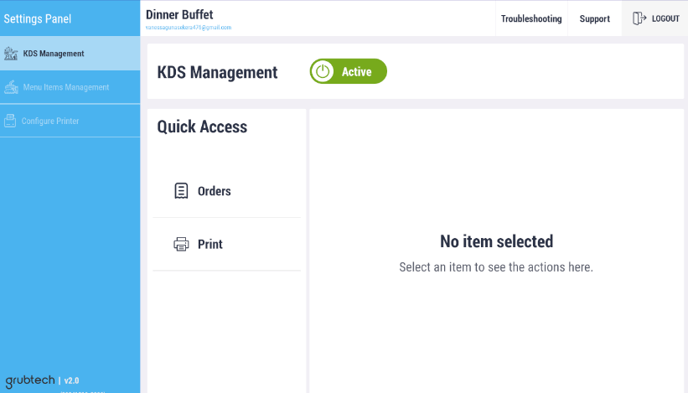688x393 pixels.
Task: Go to Configure Printer section
Action: [70, 121]
